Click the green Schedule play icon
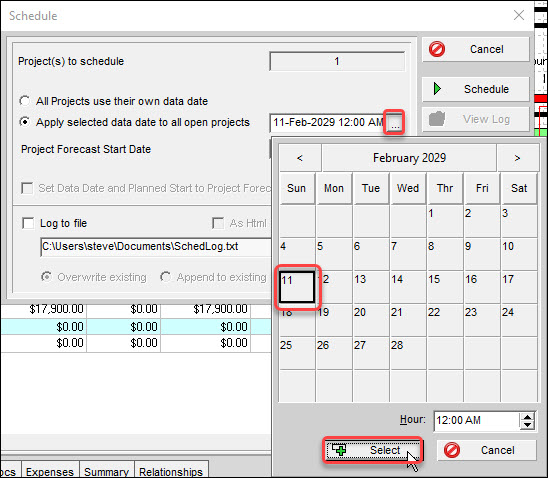 coord(437,89)
